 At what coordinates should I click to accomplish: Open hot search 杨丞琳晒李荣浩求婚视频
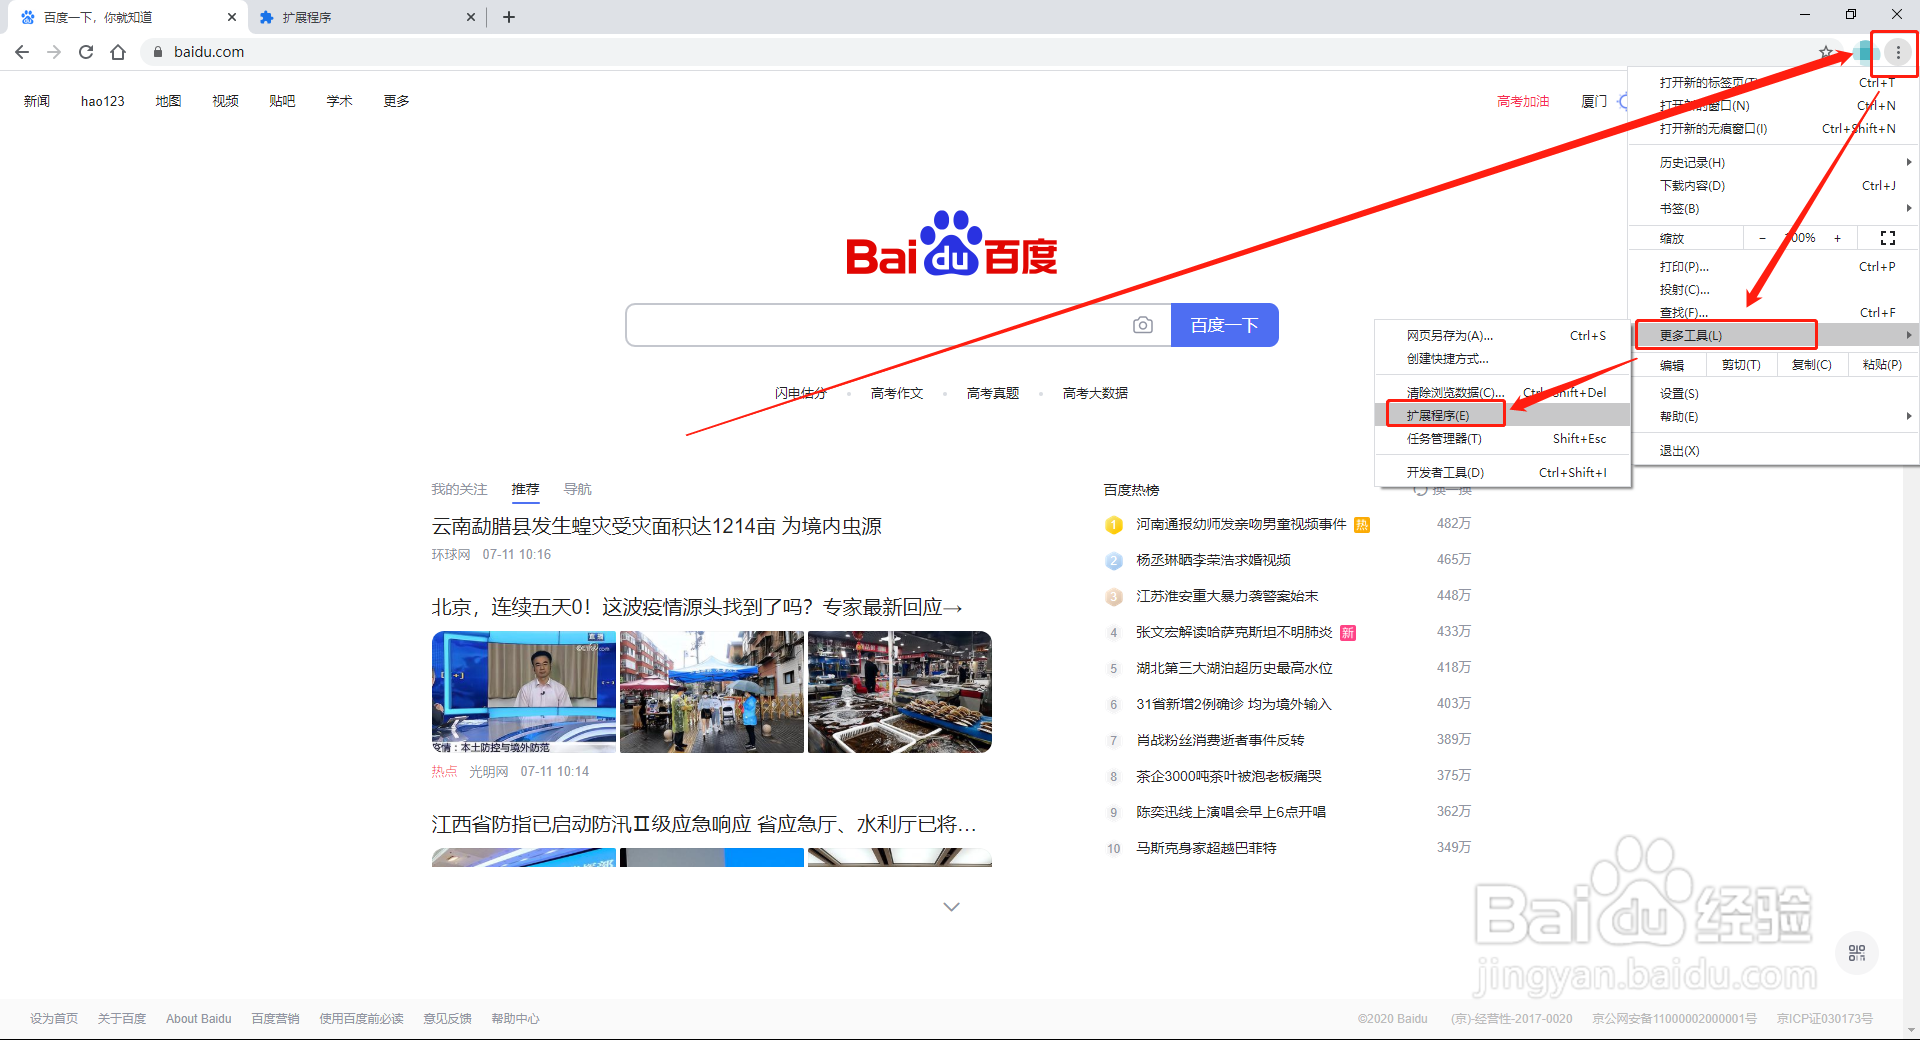(1213, 560)
